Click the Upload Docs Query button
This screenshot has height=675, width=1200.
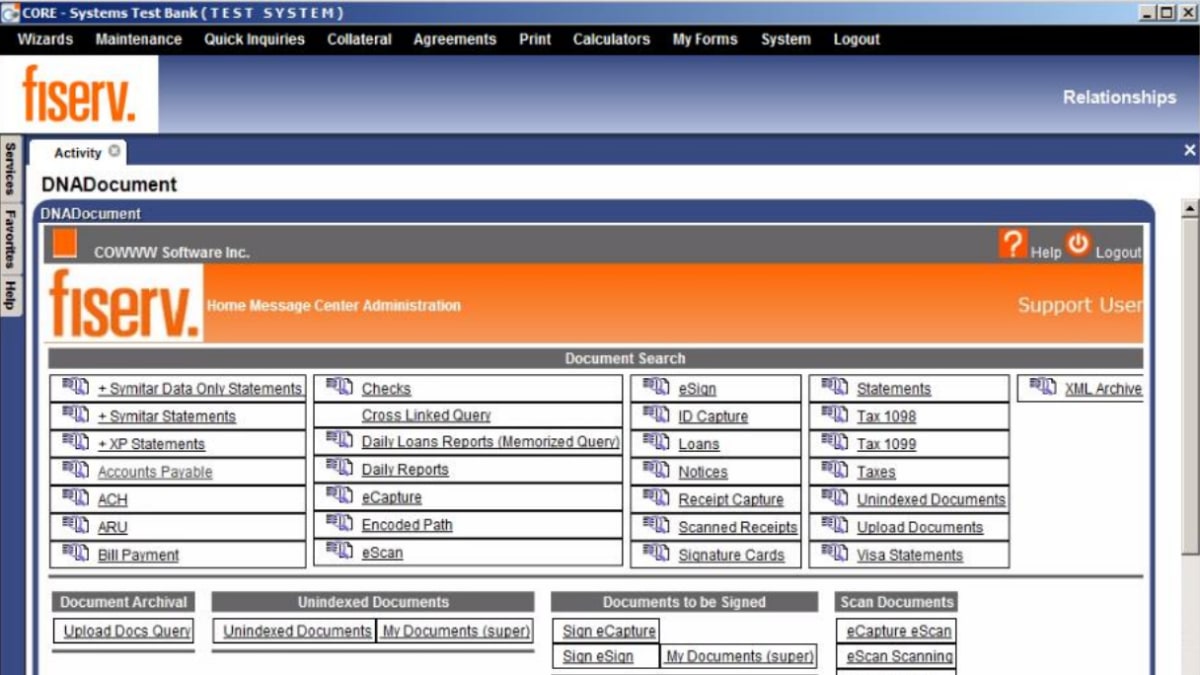(x=127, y=631)
